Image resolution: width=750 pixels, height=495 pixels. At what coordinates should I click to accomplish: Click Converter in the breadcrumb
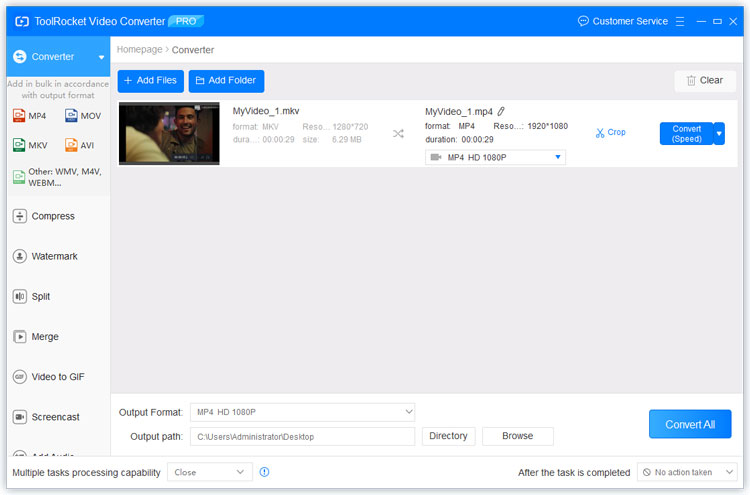193,50
